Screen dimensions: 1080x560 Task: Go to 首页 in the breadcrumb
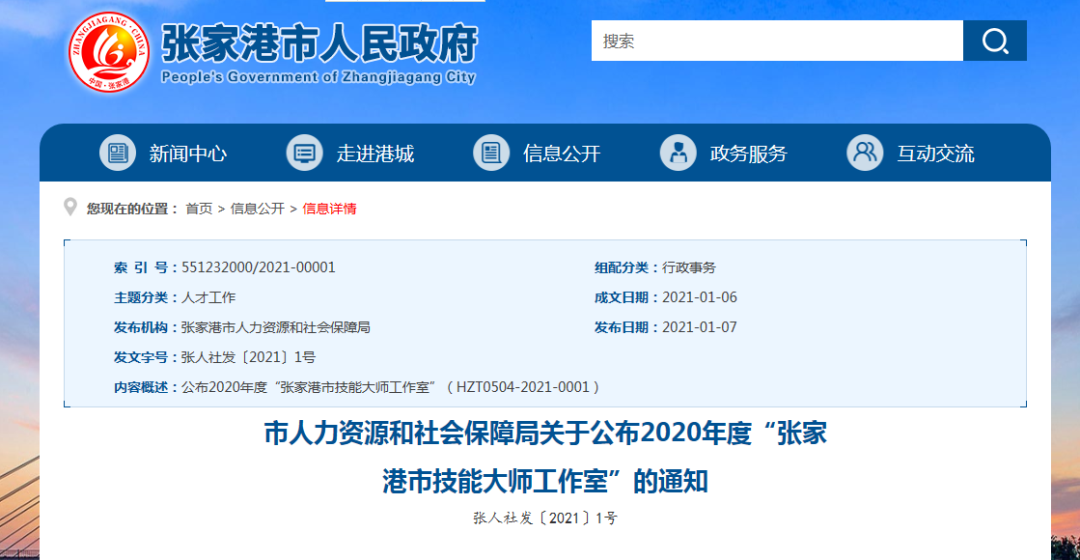pos(199,209)
